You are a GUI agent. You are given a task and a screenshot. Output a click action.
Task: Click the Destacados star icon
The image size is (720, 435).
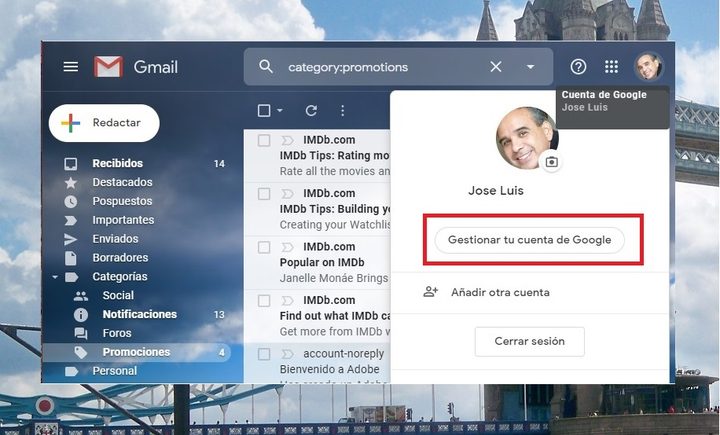[x=71, y=183]
